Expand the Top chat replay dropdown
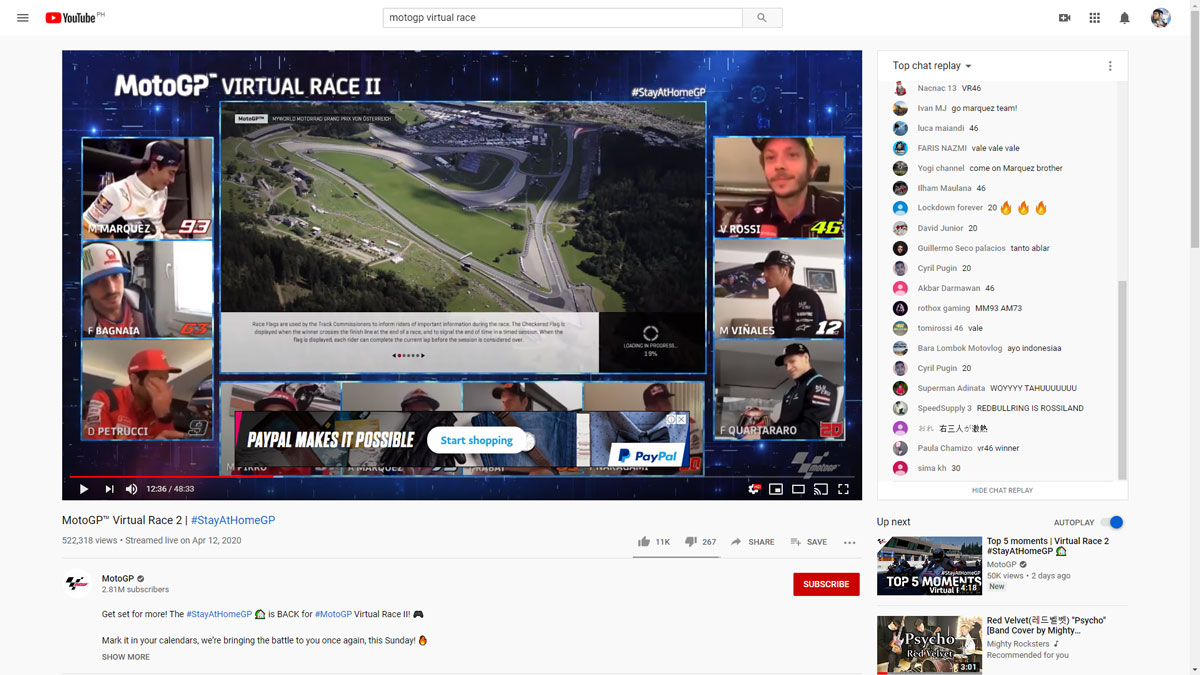Image resolution: width=1200 pixels, height=675 pixels. point(932,66)
